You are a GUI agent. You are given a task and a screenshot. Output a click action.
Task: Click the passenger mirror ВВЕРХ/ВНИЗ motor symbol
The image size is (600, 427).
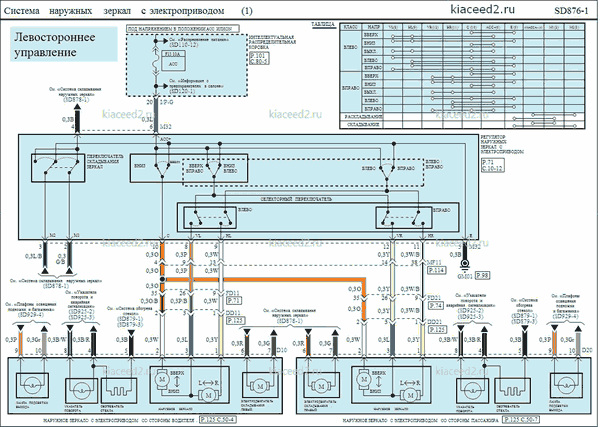tap(364, 380)
